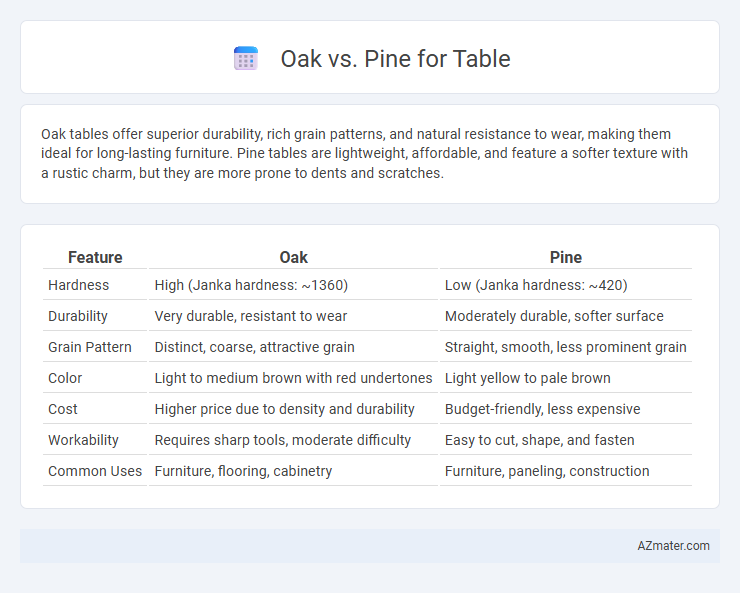
Task: Click 'Distinct, coarse, attractive grain' cell
Action: tap(254, 347)
